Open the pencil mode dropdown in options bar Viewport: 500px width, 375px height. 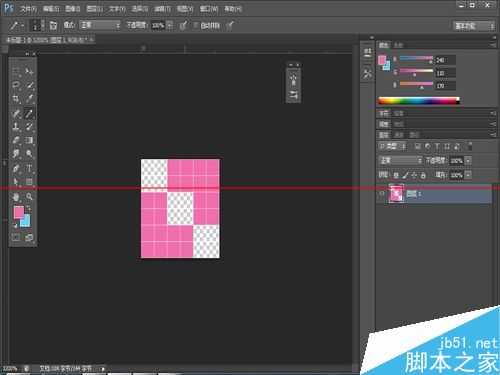coord(100,25)
